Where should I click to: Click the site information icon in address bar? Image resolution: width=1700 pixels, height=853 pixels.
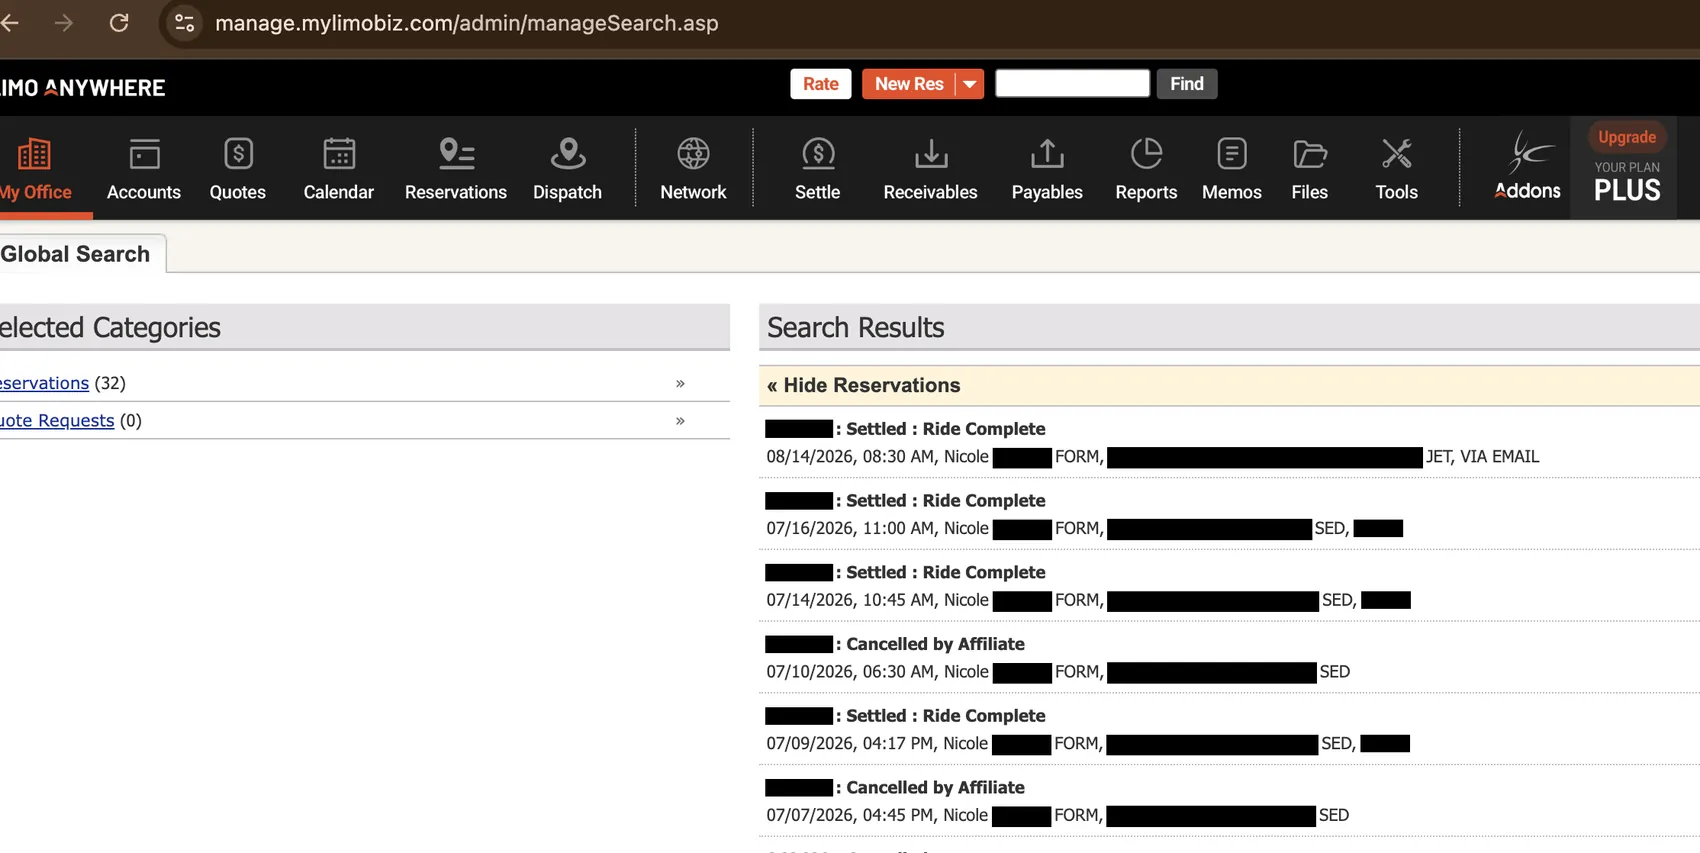[184, 23]
